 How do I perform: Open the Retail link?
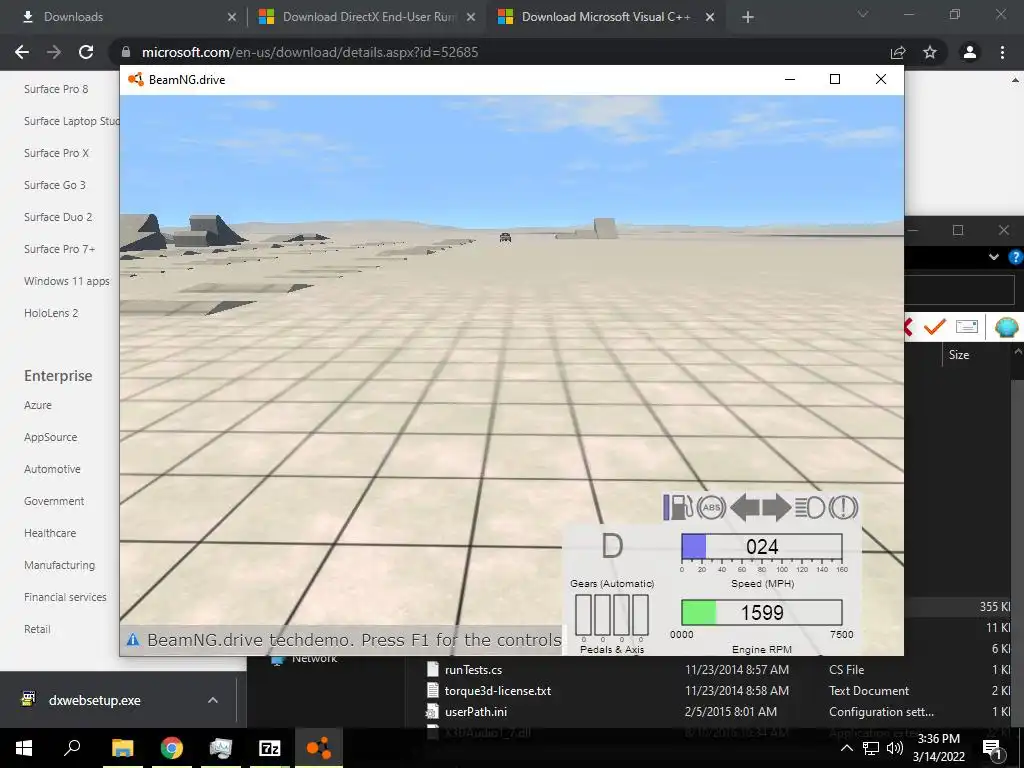coord(37,629)
